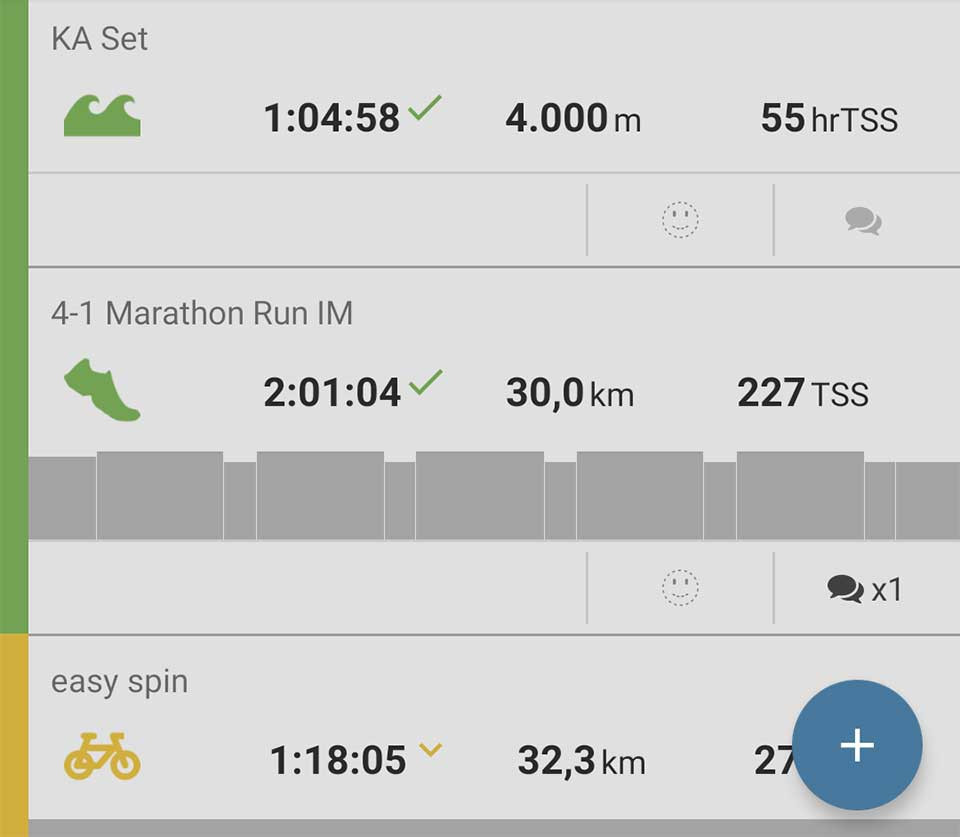Open smiley feedback for KA Set workout
The height and width of the screenshot is (837, 960).
pos(680,220)
